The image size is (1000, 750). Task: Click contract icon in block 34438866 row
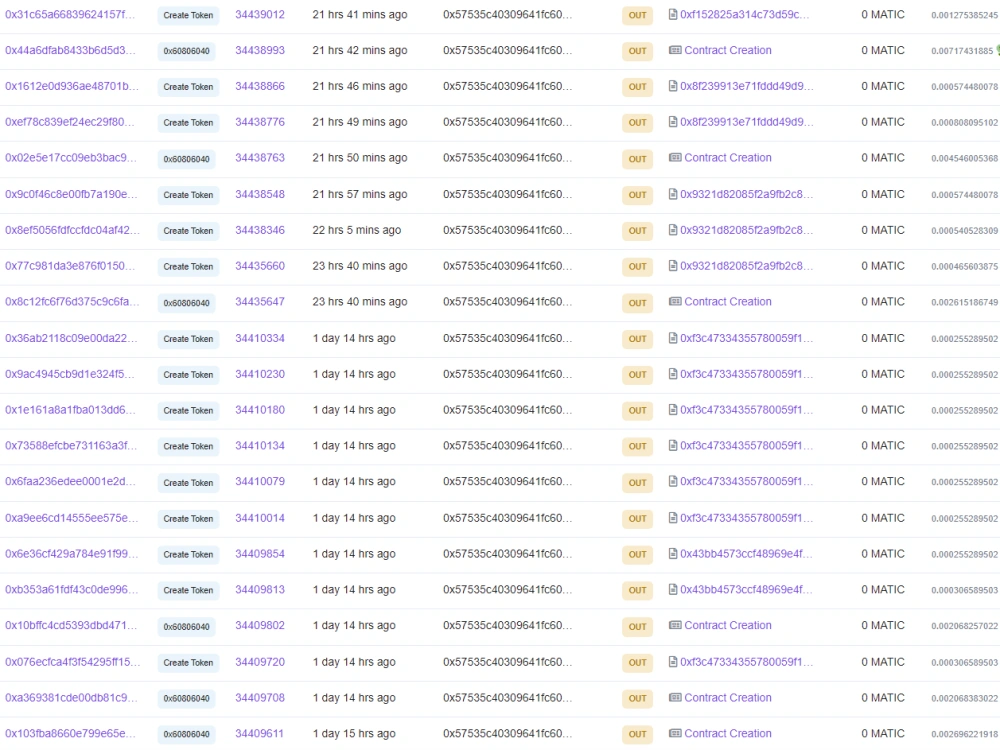pos(673,85)
